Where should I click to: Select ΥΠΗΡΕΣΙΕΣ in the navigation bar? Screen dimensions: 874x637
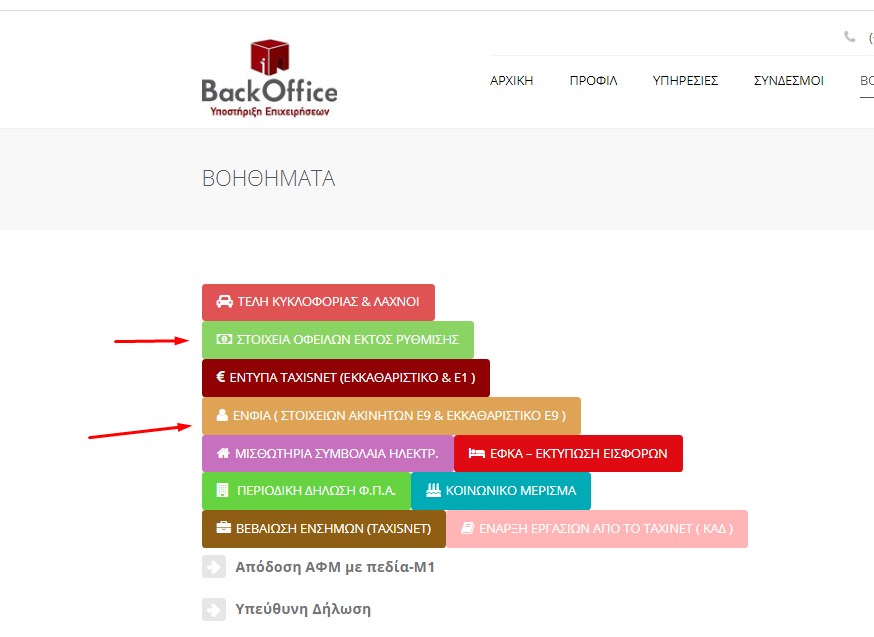coord(685,81)
